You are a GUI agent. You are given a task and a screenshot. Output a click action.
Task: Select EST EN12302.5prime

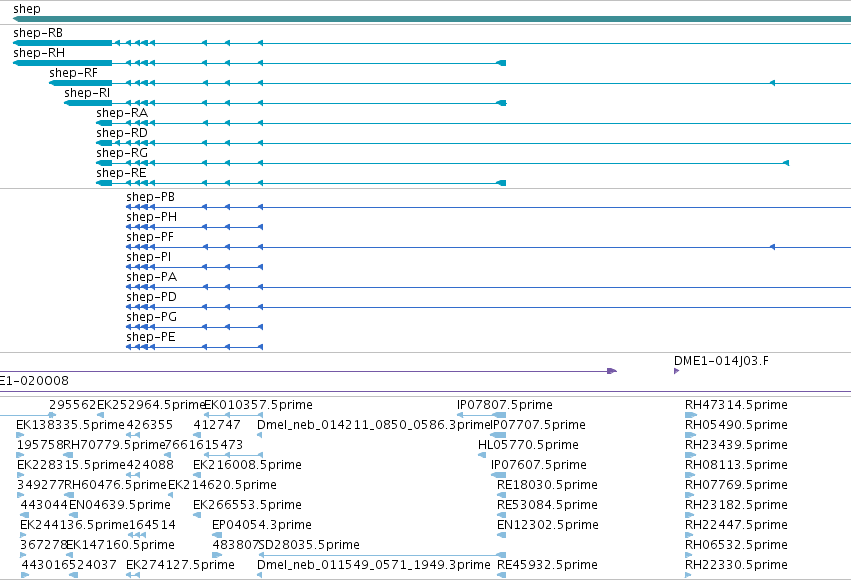point(548,526)
